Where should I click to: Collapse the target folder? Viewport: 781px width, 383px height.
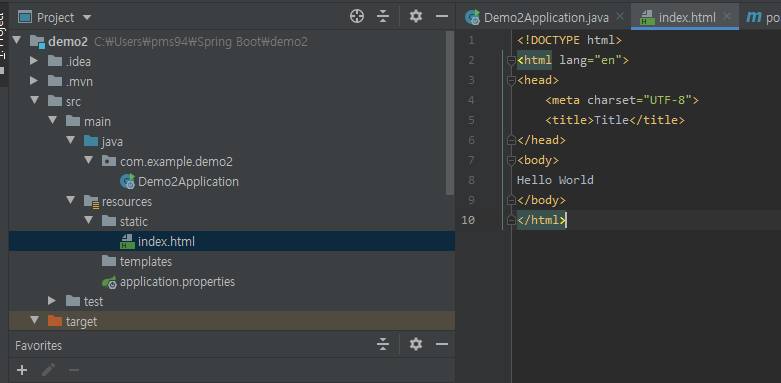pyautogui.click(x=34, y=320)
